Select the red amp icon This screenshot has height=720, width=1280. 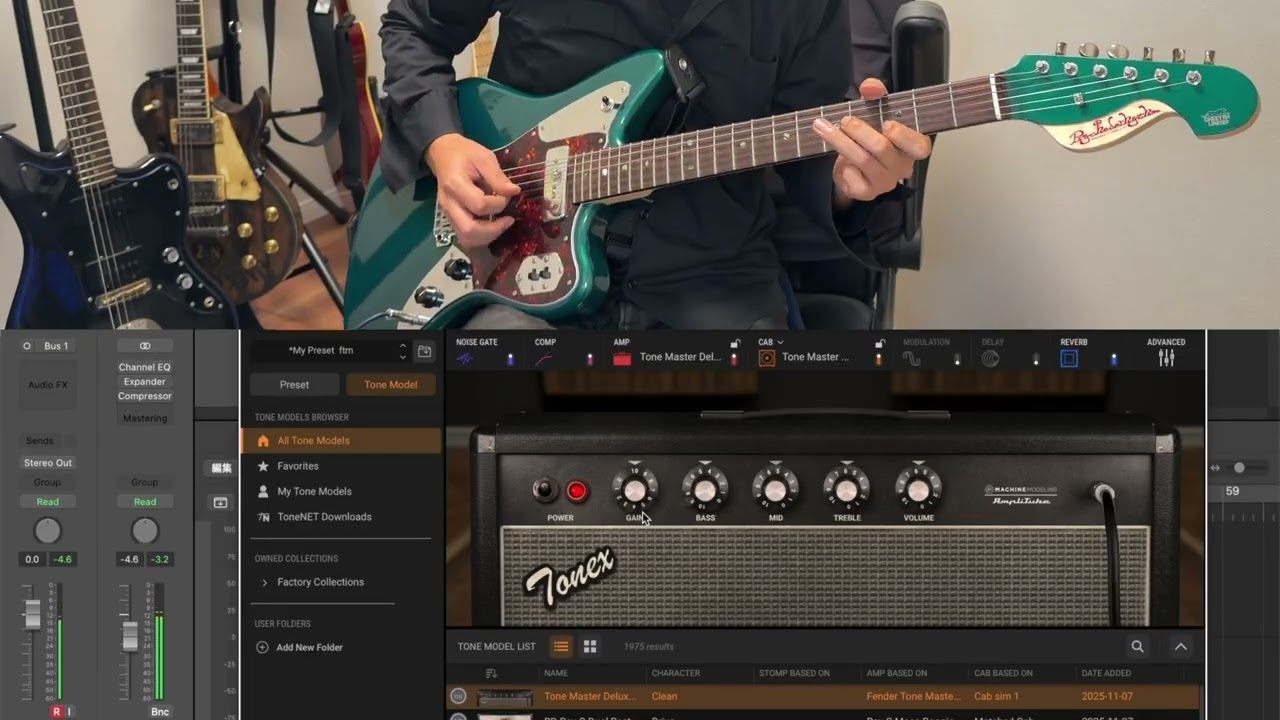point(622,358)
